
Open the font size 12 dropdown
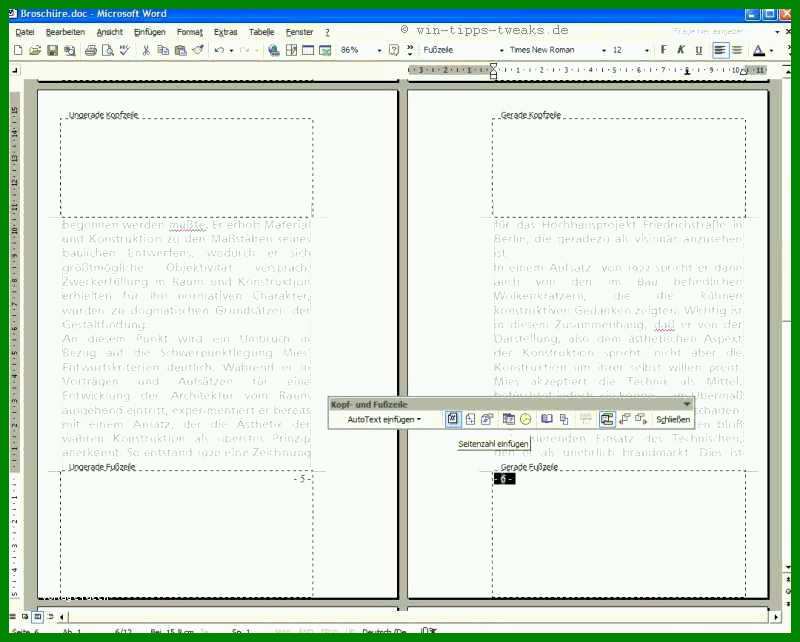(x=646, y=51)
